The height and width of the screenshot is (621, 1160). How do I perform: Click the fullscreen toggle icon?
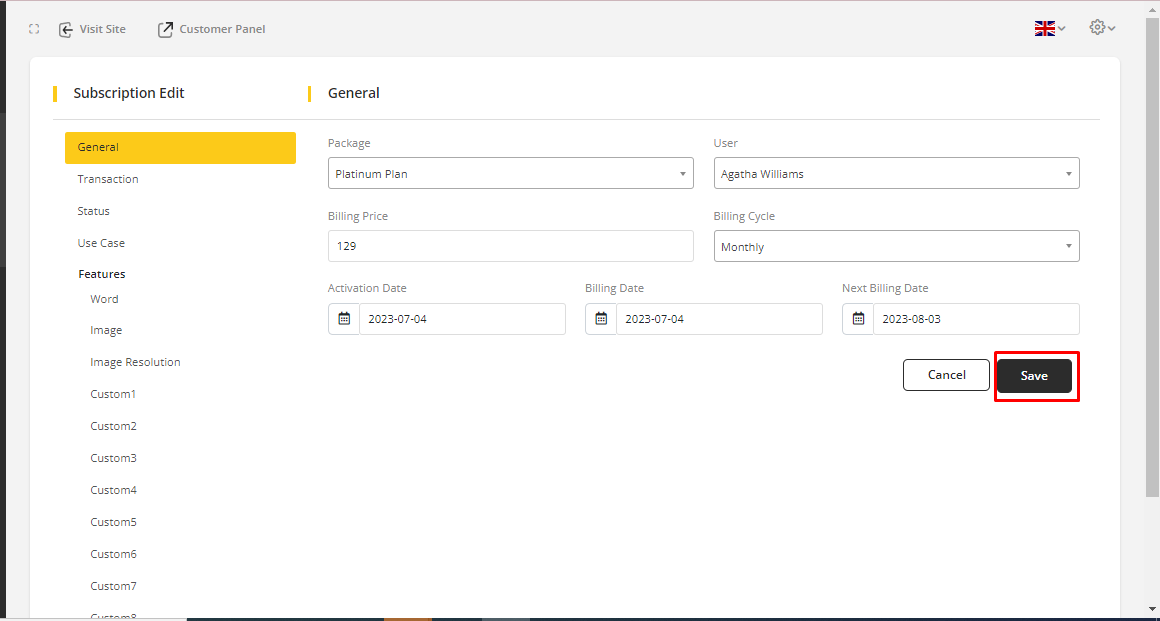pos(34,29)
